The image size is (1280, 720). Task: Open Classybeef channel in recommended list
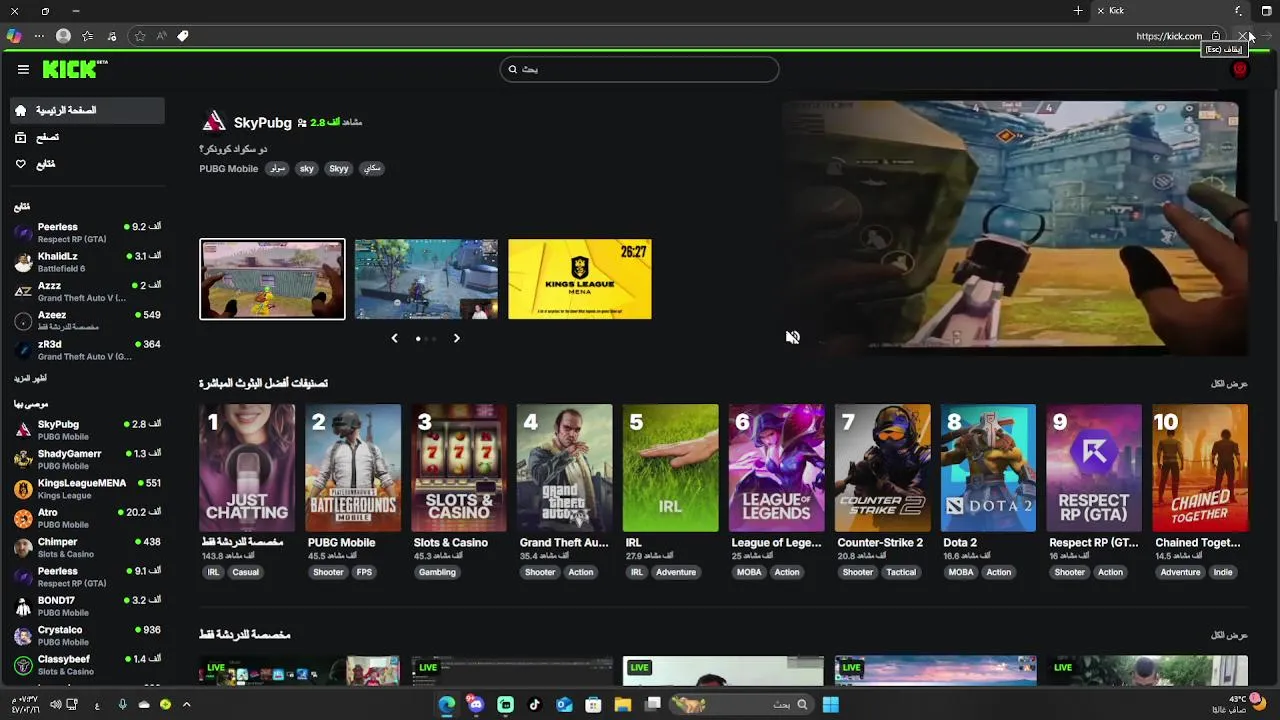[87, 664]
